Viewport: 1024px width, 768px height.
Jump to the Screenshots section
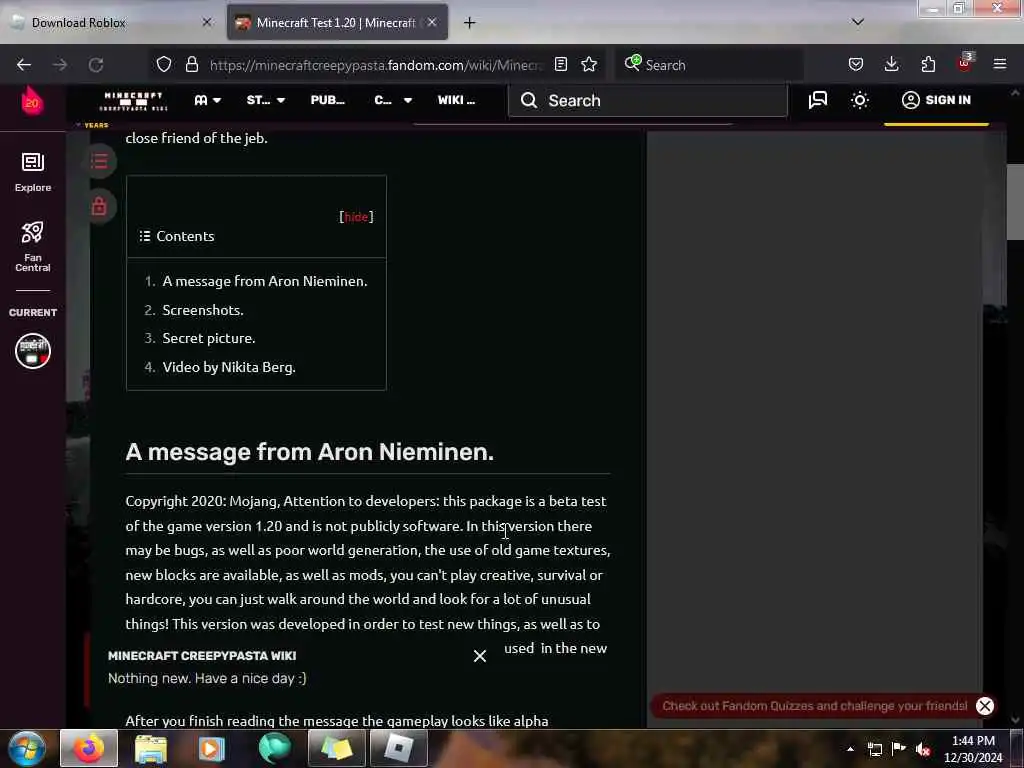(202, 310)
